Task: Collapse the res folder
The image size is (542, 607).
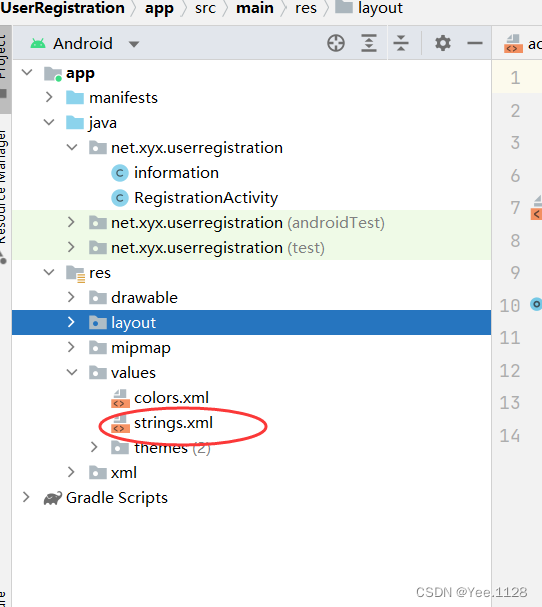Action: click(49, 272)
